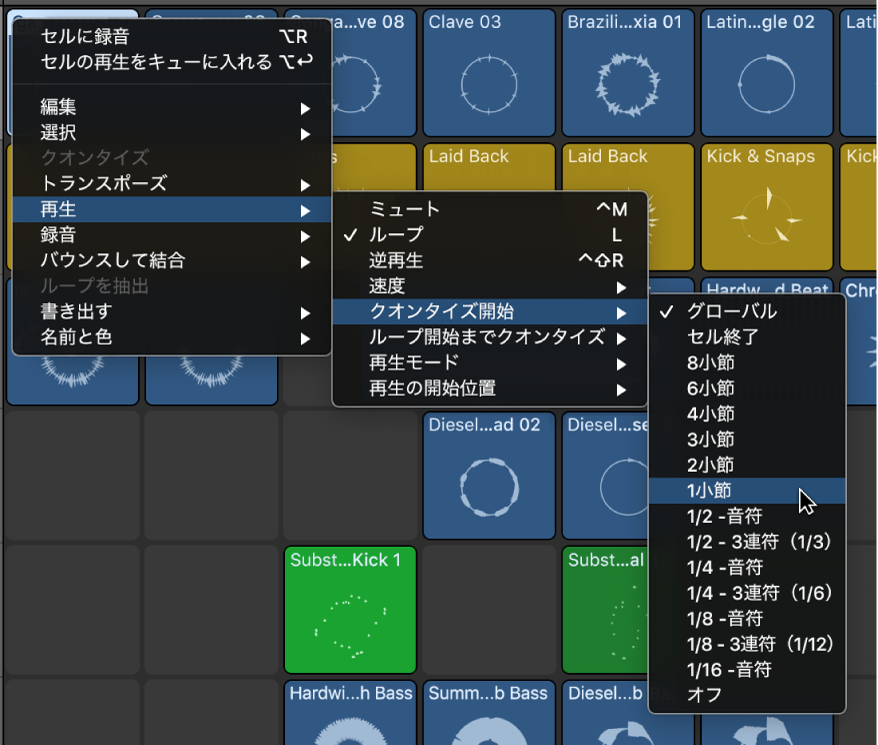Click the Clave 03 cell waveform
The image size is (878, 745).
coord(489,85)
